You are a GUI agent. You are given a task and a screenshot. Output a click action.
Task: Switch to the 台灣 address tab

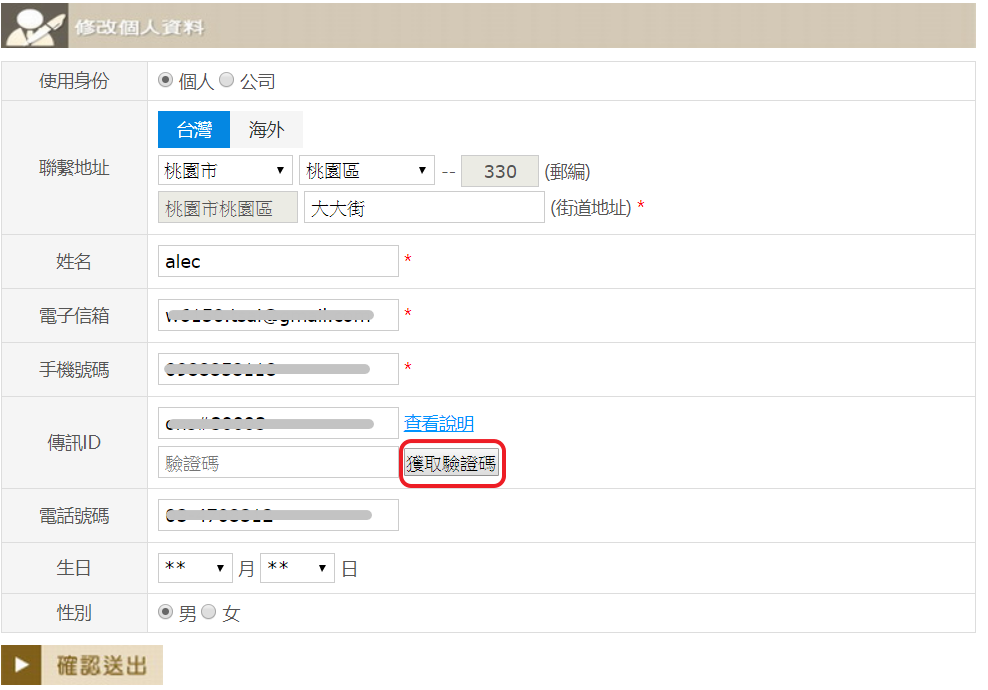(x=194, y=130)
